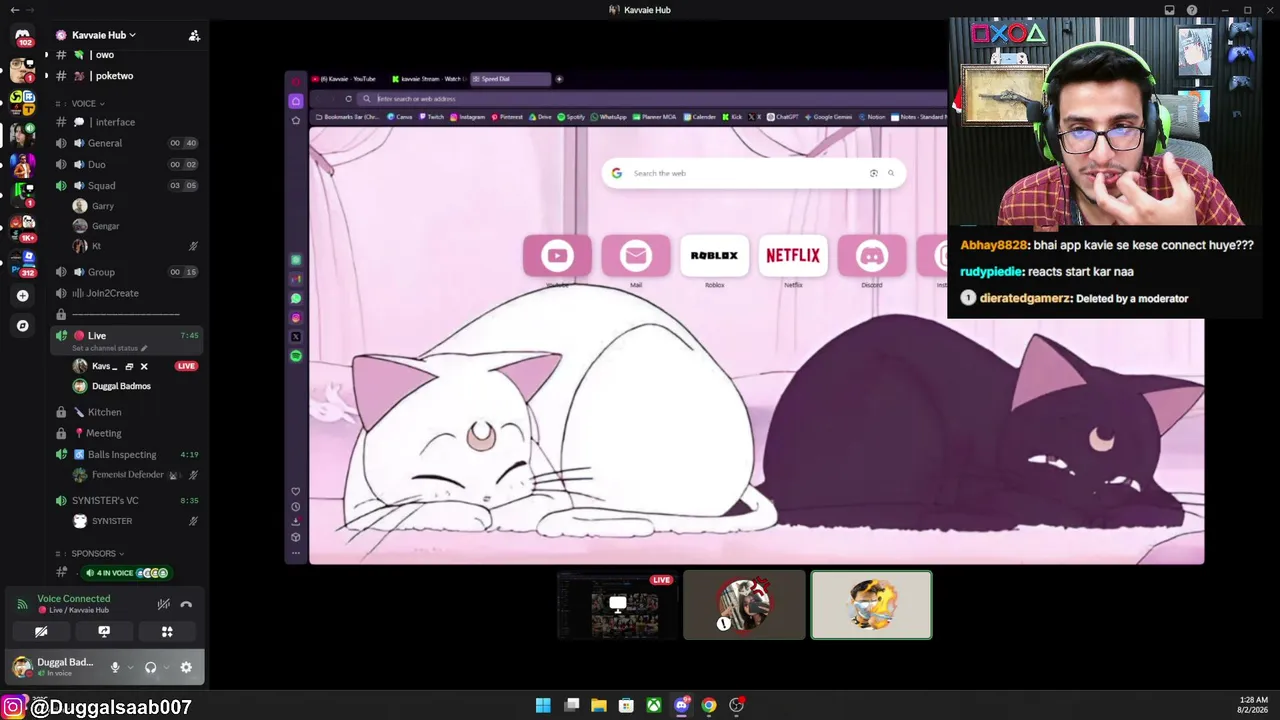Join the General voice channel

[128, 143]
